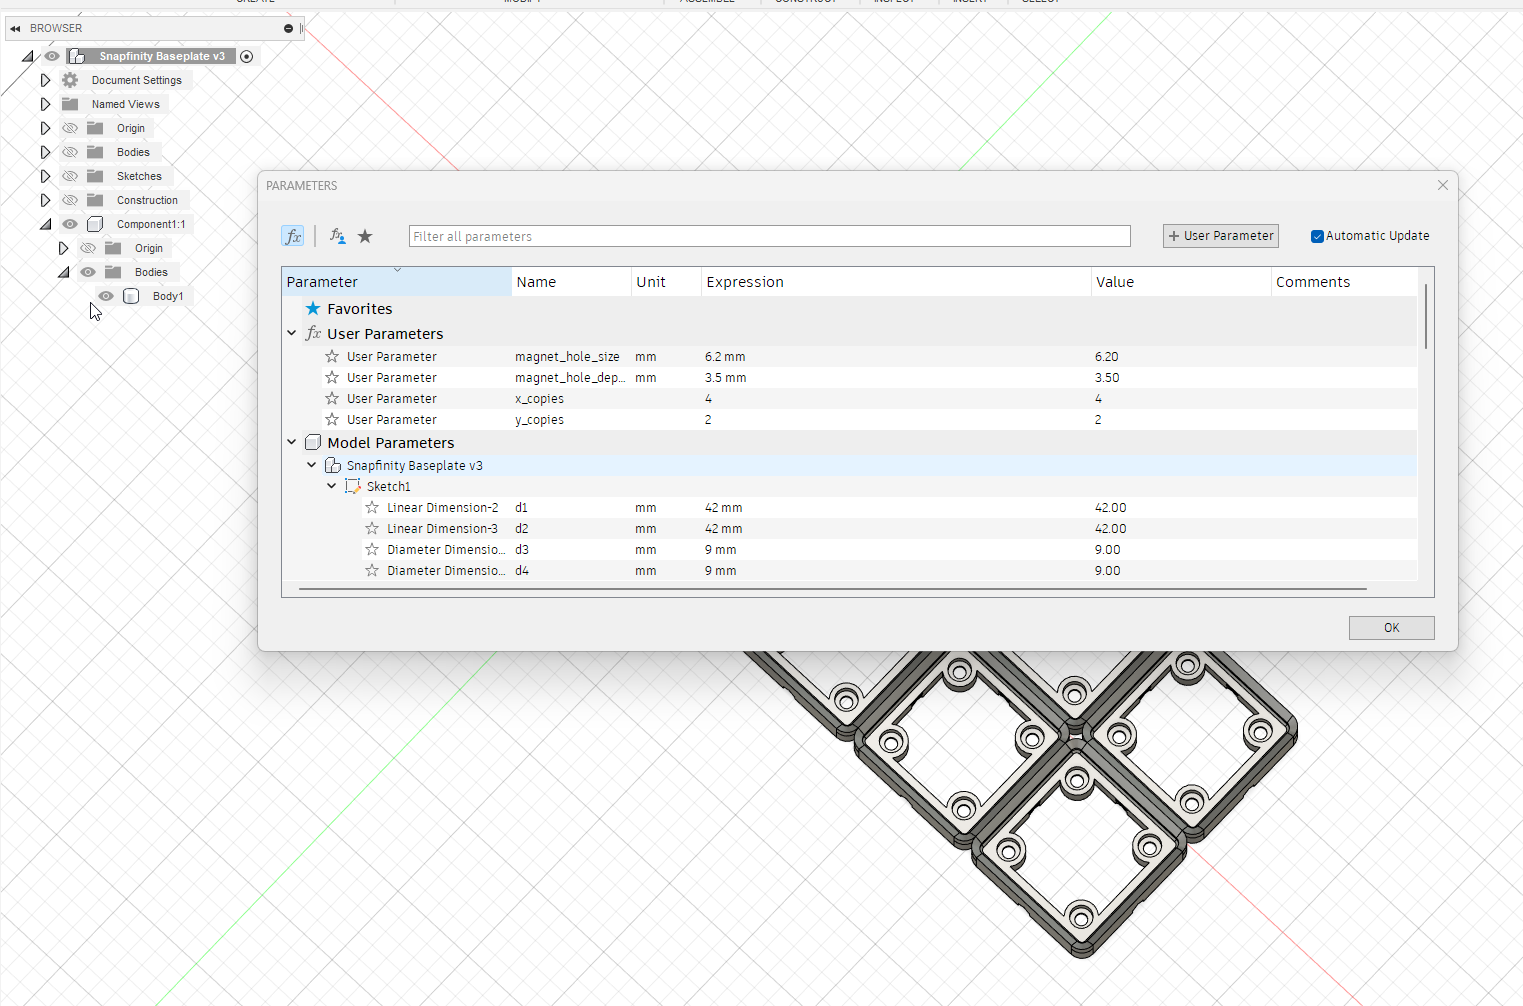
Task: Favorite the y_copies parameter star
Action: 332,420
